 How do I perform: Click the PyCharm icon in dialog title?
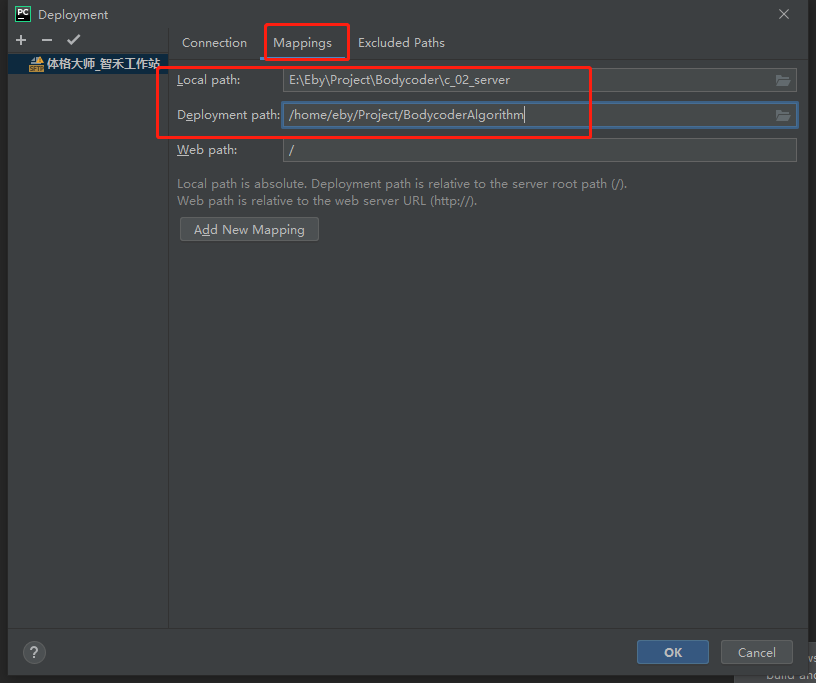(25, 14)
